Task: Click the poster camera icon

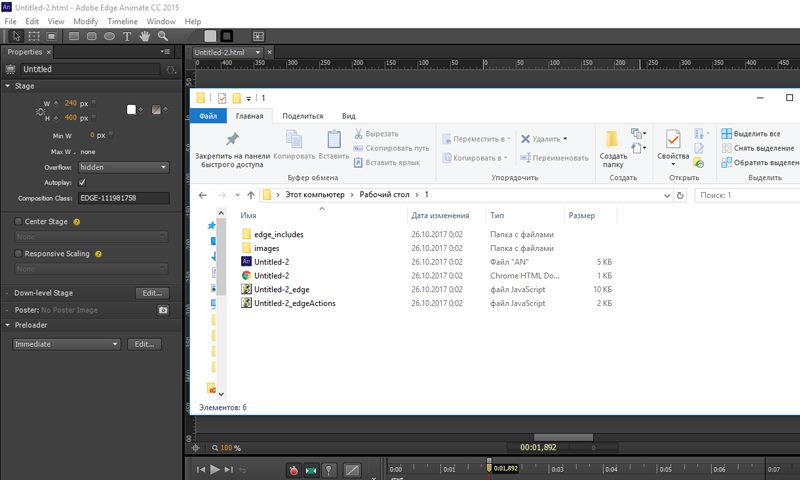Action: (x=163, y=310)
